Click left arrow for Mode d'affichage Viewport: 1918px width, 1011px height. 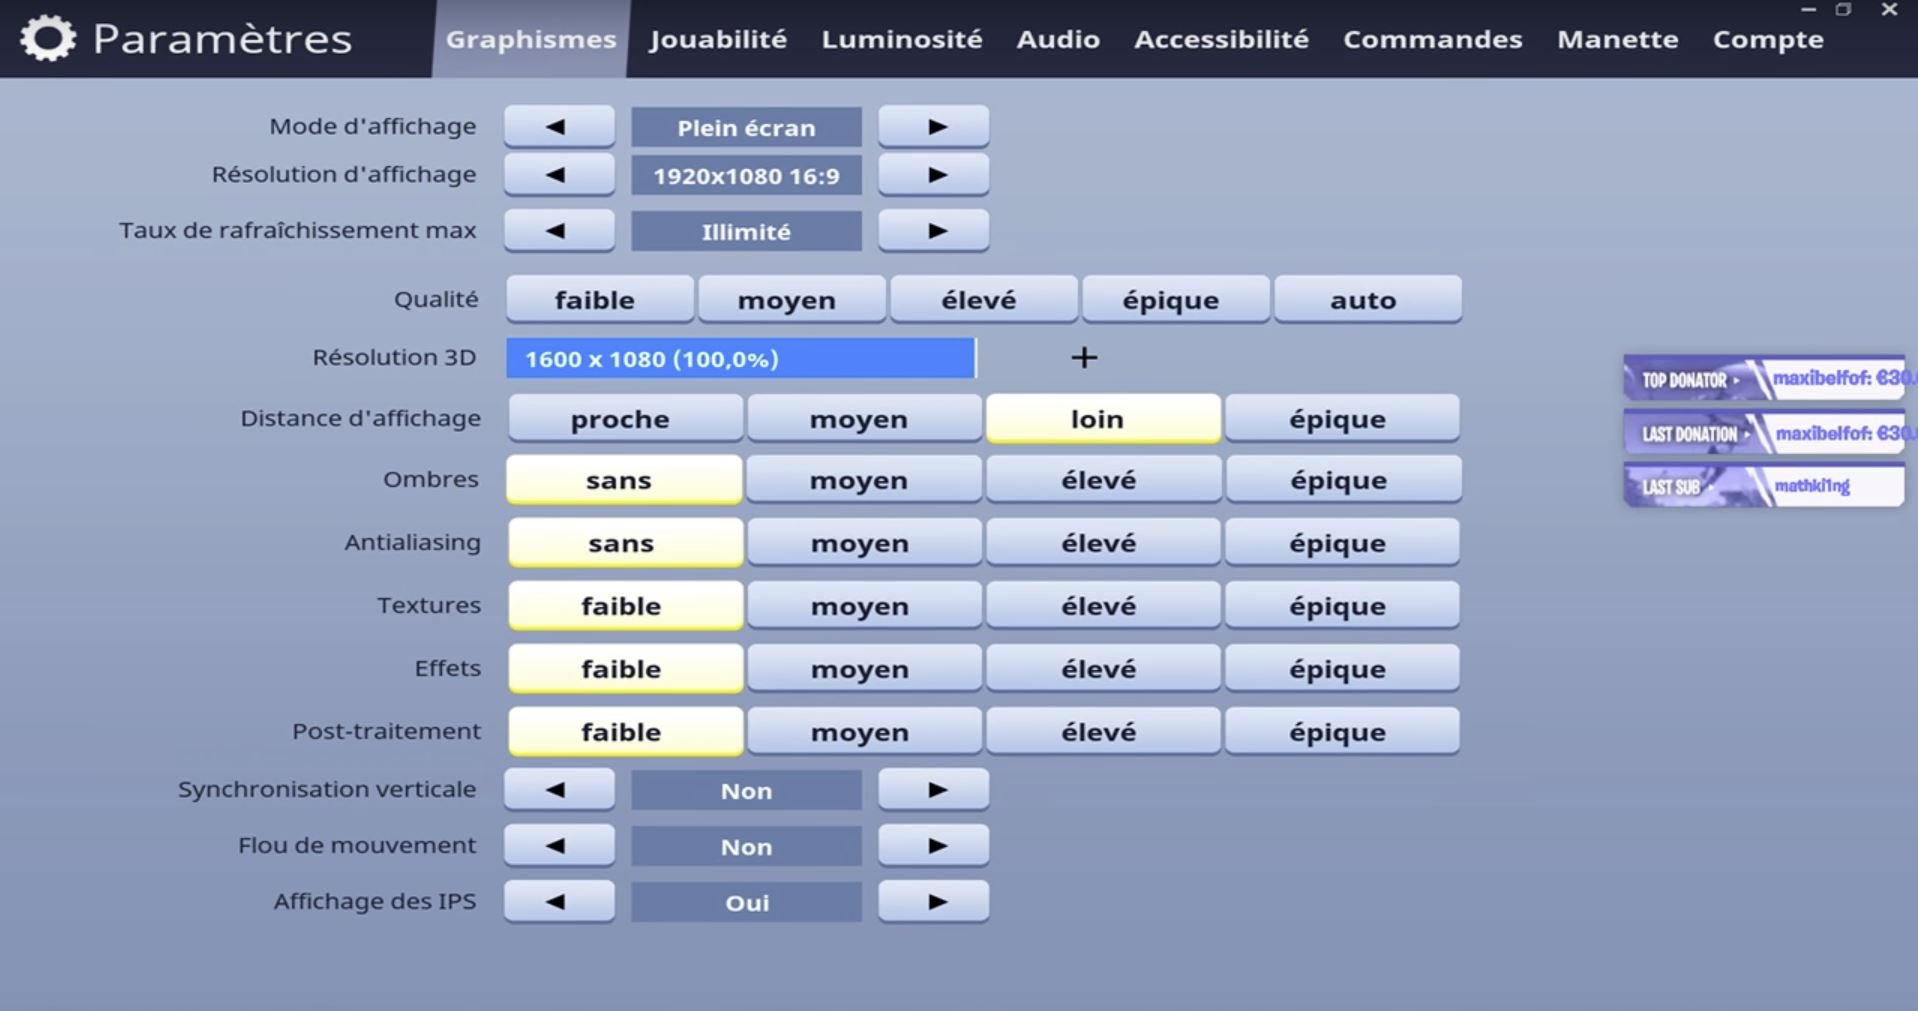click(559, 127)
